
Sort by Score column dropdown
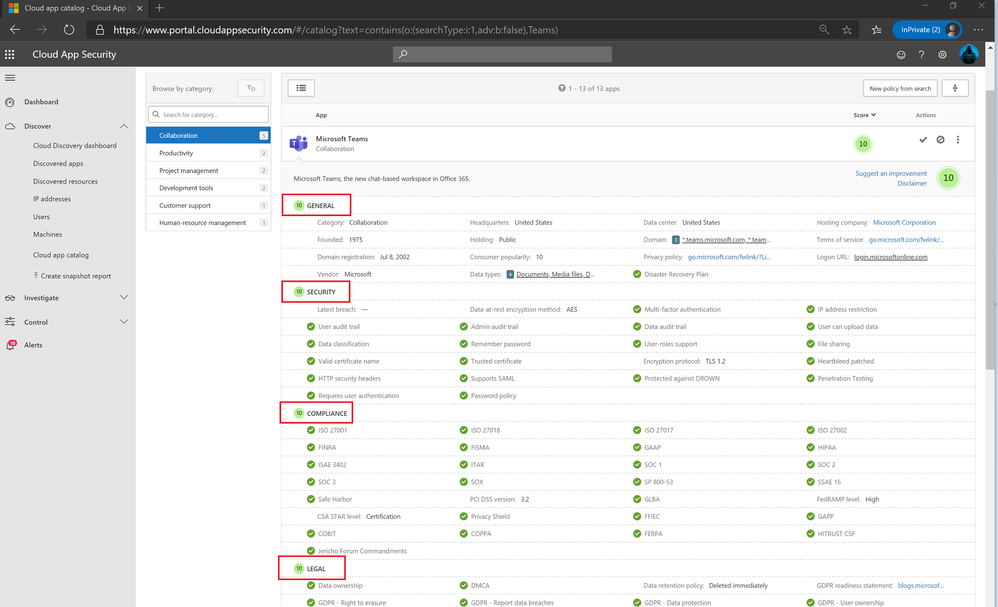(864, 115)
